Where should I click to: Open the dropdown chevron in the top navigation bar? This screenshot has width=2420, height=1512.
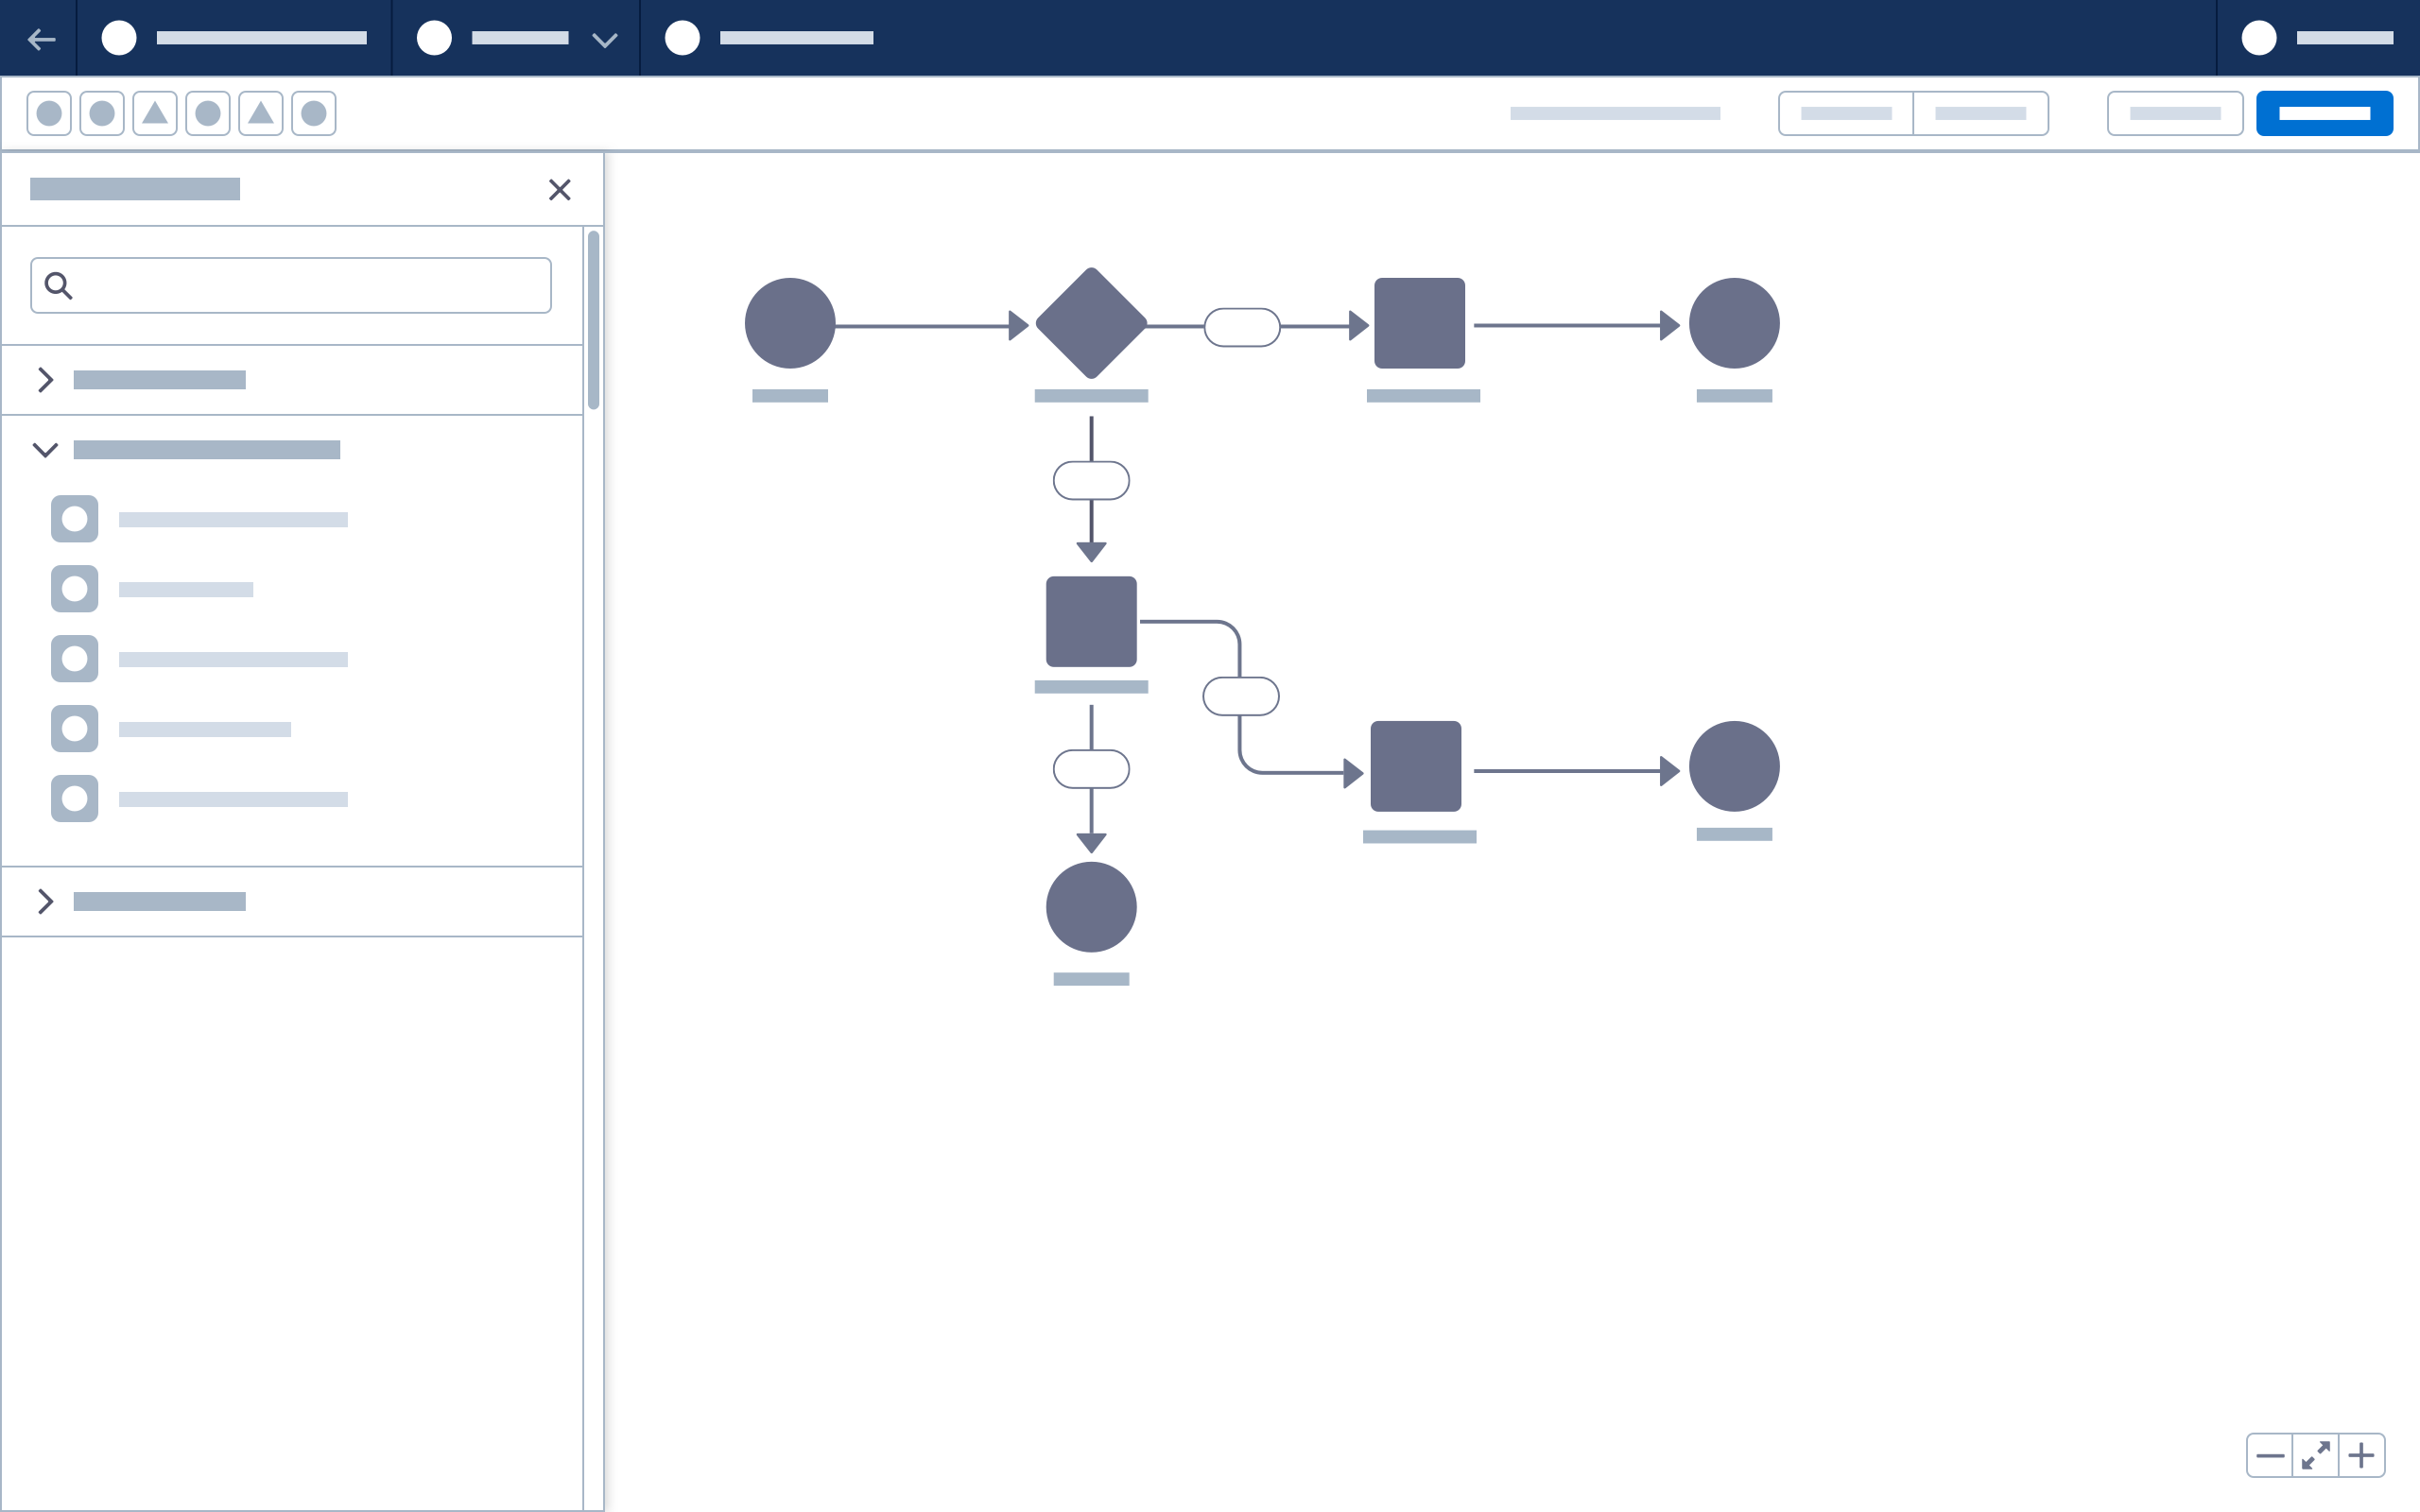click(603, 39)
